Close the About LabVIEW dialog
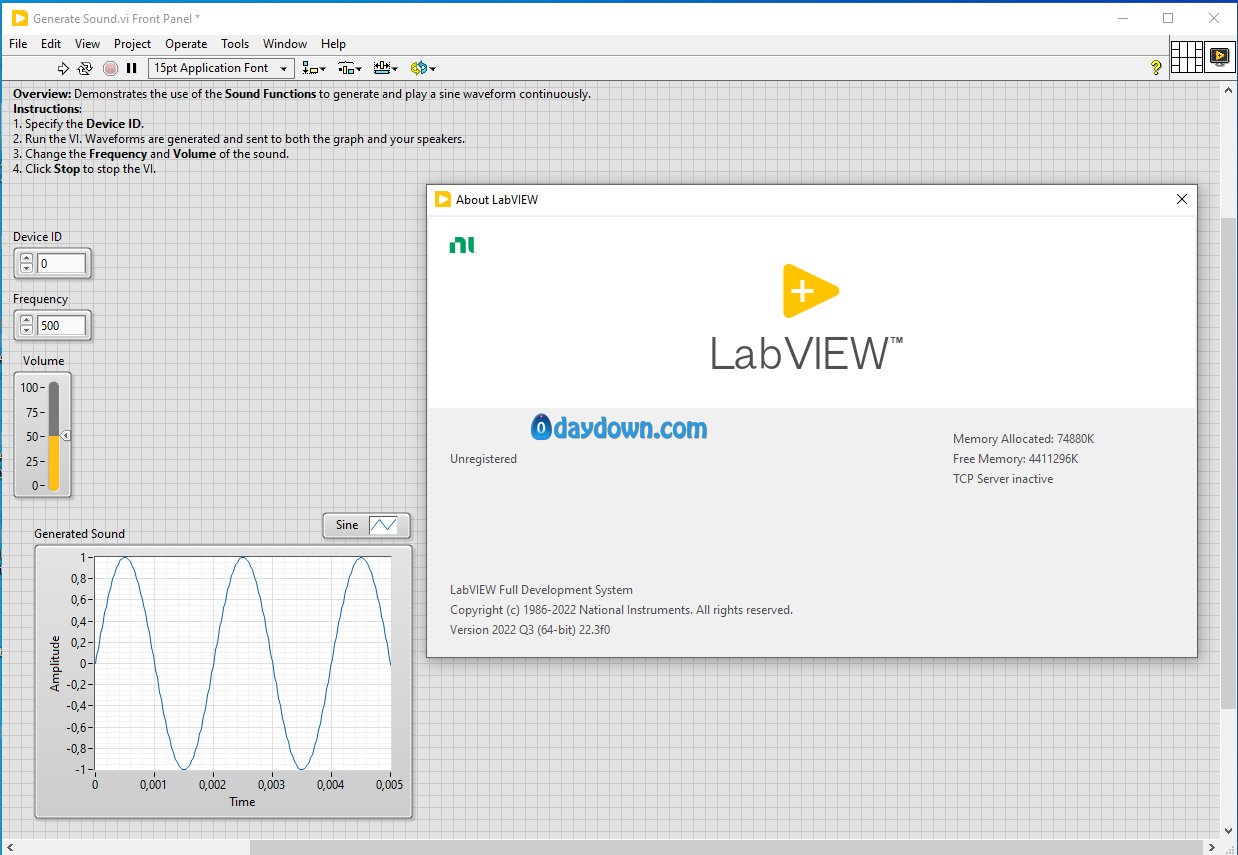 pos(1181,199)
